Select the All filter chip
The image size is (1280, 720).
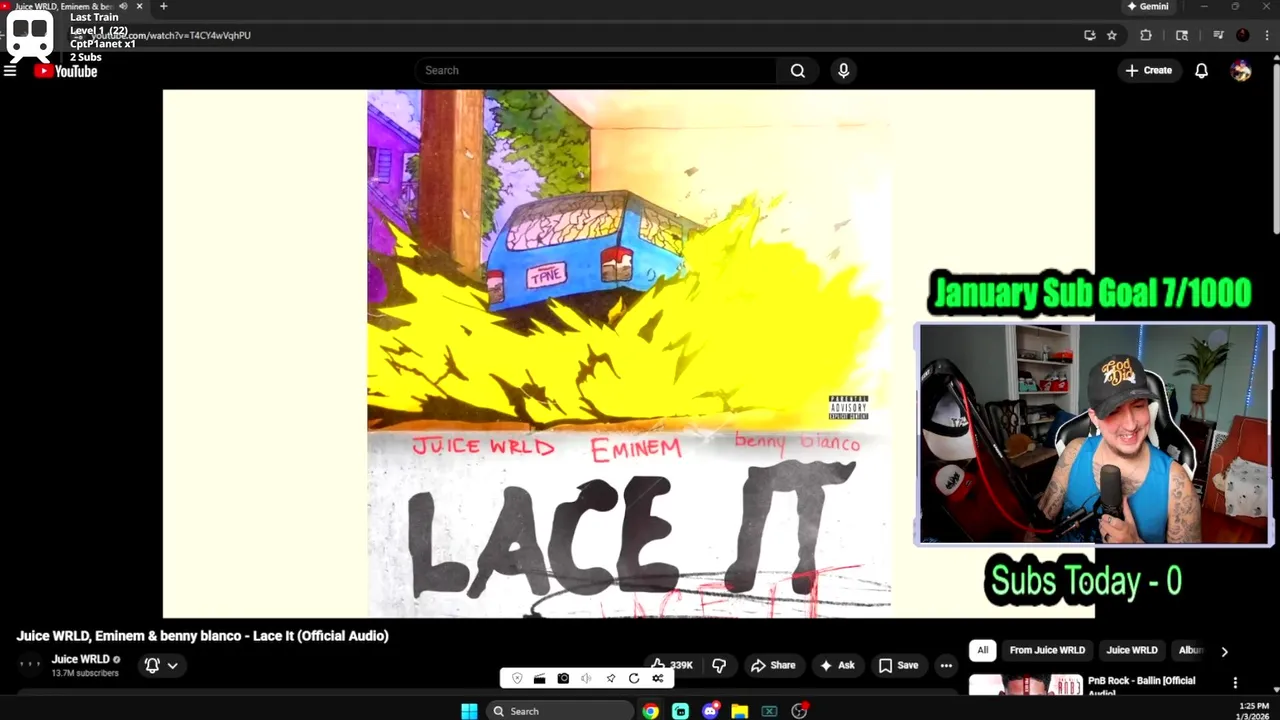(982, 650)
